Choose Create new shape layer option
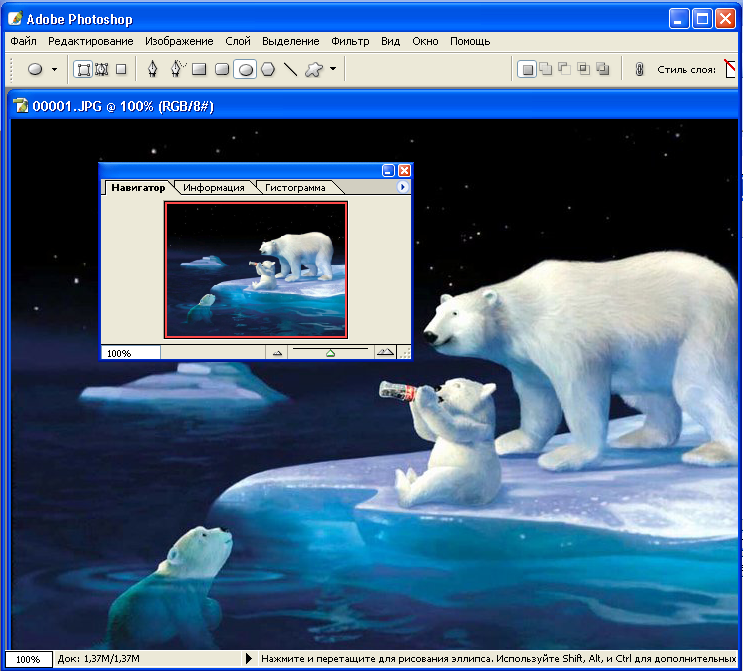The height and width of the screenshot is (671, 743). [526, 70]
